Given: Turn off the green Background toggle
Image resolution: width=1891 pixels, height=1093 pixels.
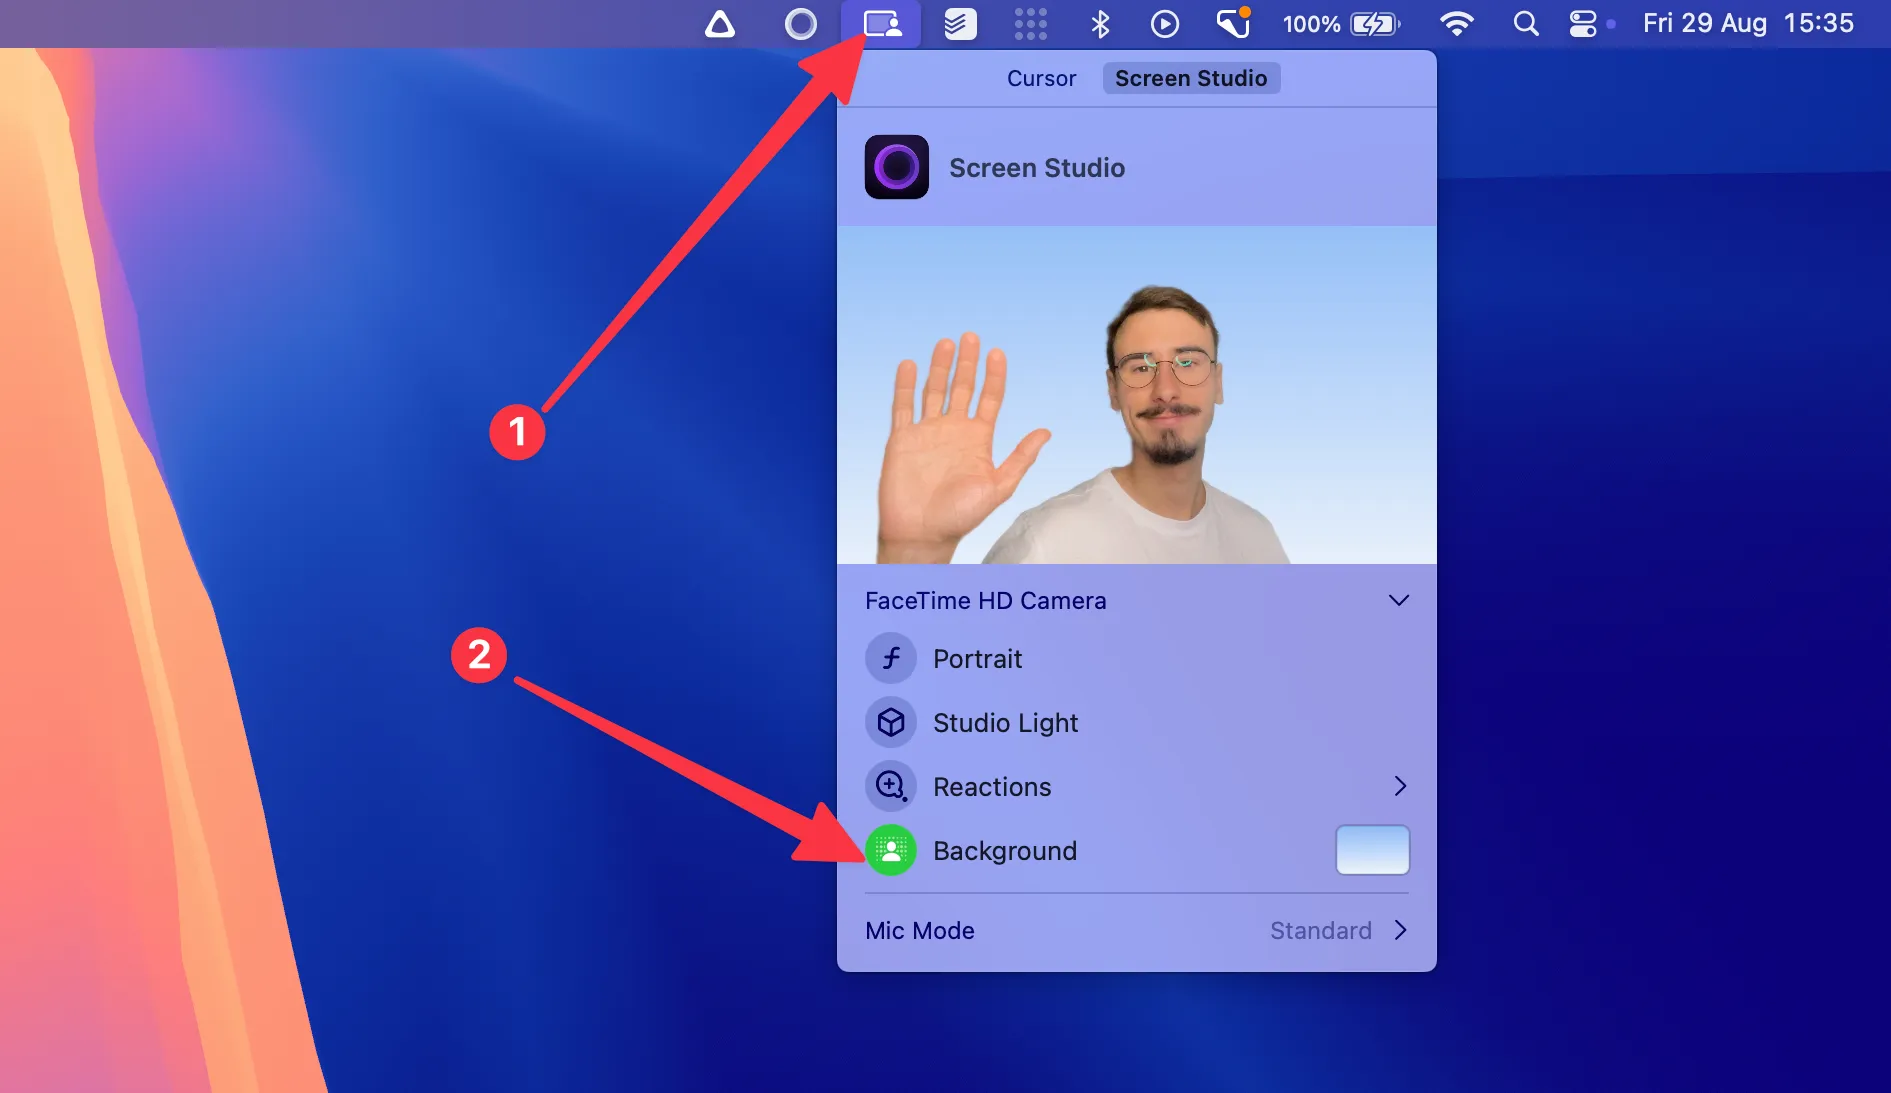Looking at the screenshot, I should (890, 851).
